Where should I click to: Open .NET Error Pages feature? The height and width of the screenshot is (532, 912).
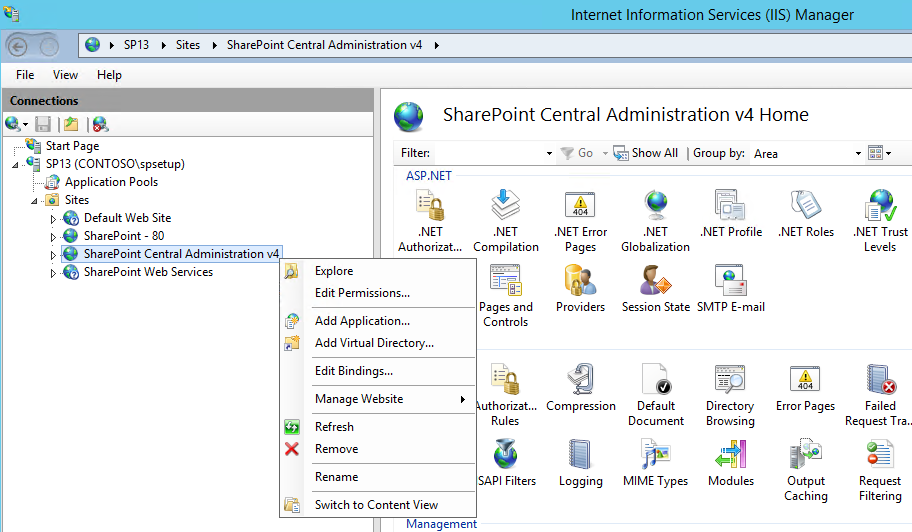pos(580,222)
